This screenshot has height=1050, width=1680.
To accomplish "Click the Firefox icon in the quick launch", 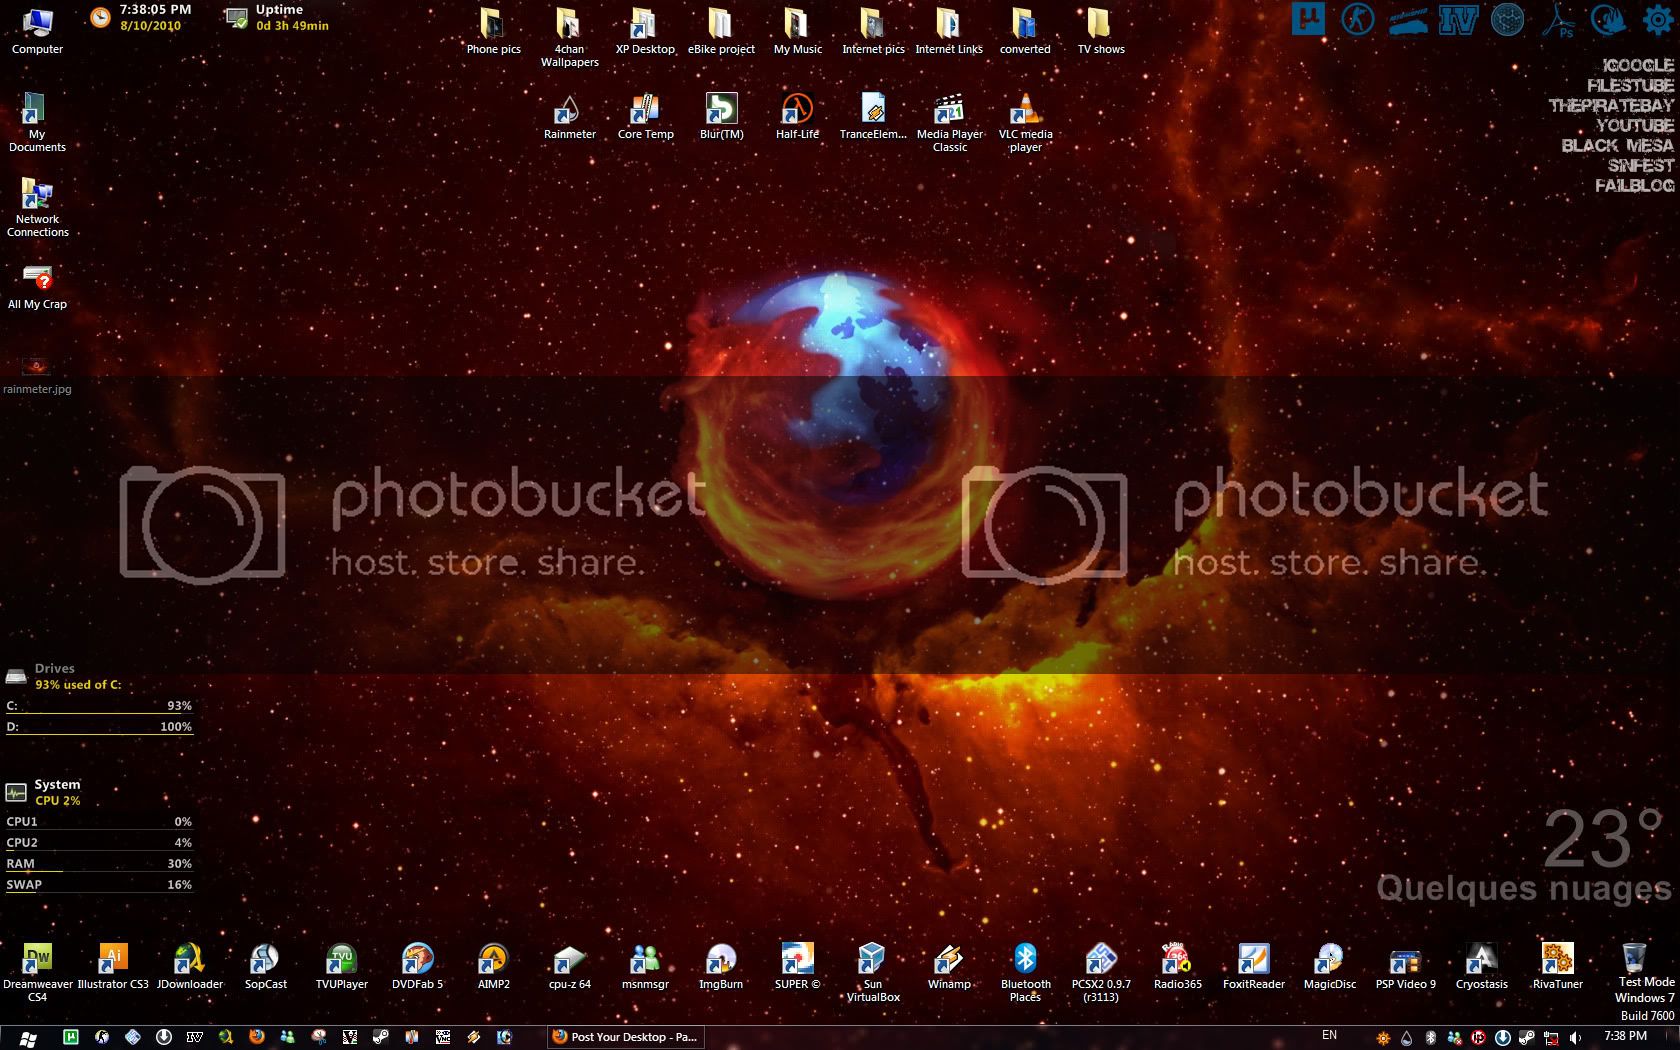I will click(257, 1037).
